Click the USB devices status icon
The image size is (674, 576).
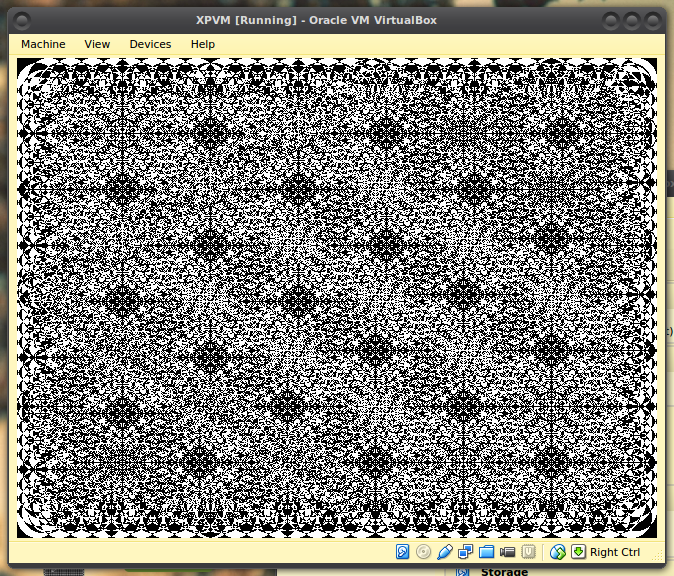pos(444,551)
